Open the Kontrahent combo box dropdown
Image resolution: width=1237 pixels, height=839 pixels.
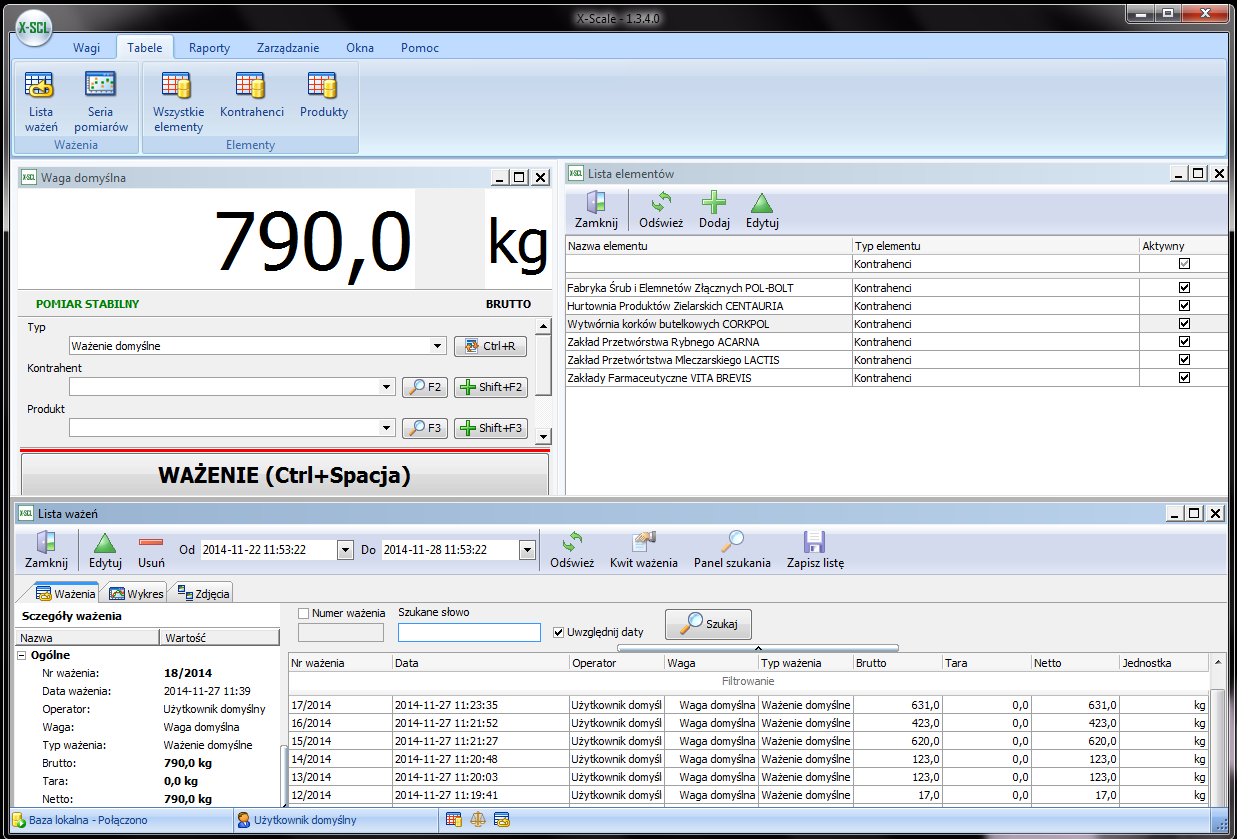(x=388, y=387)
